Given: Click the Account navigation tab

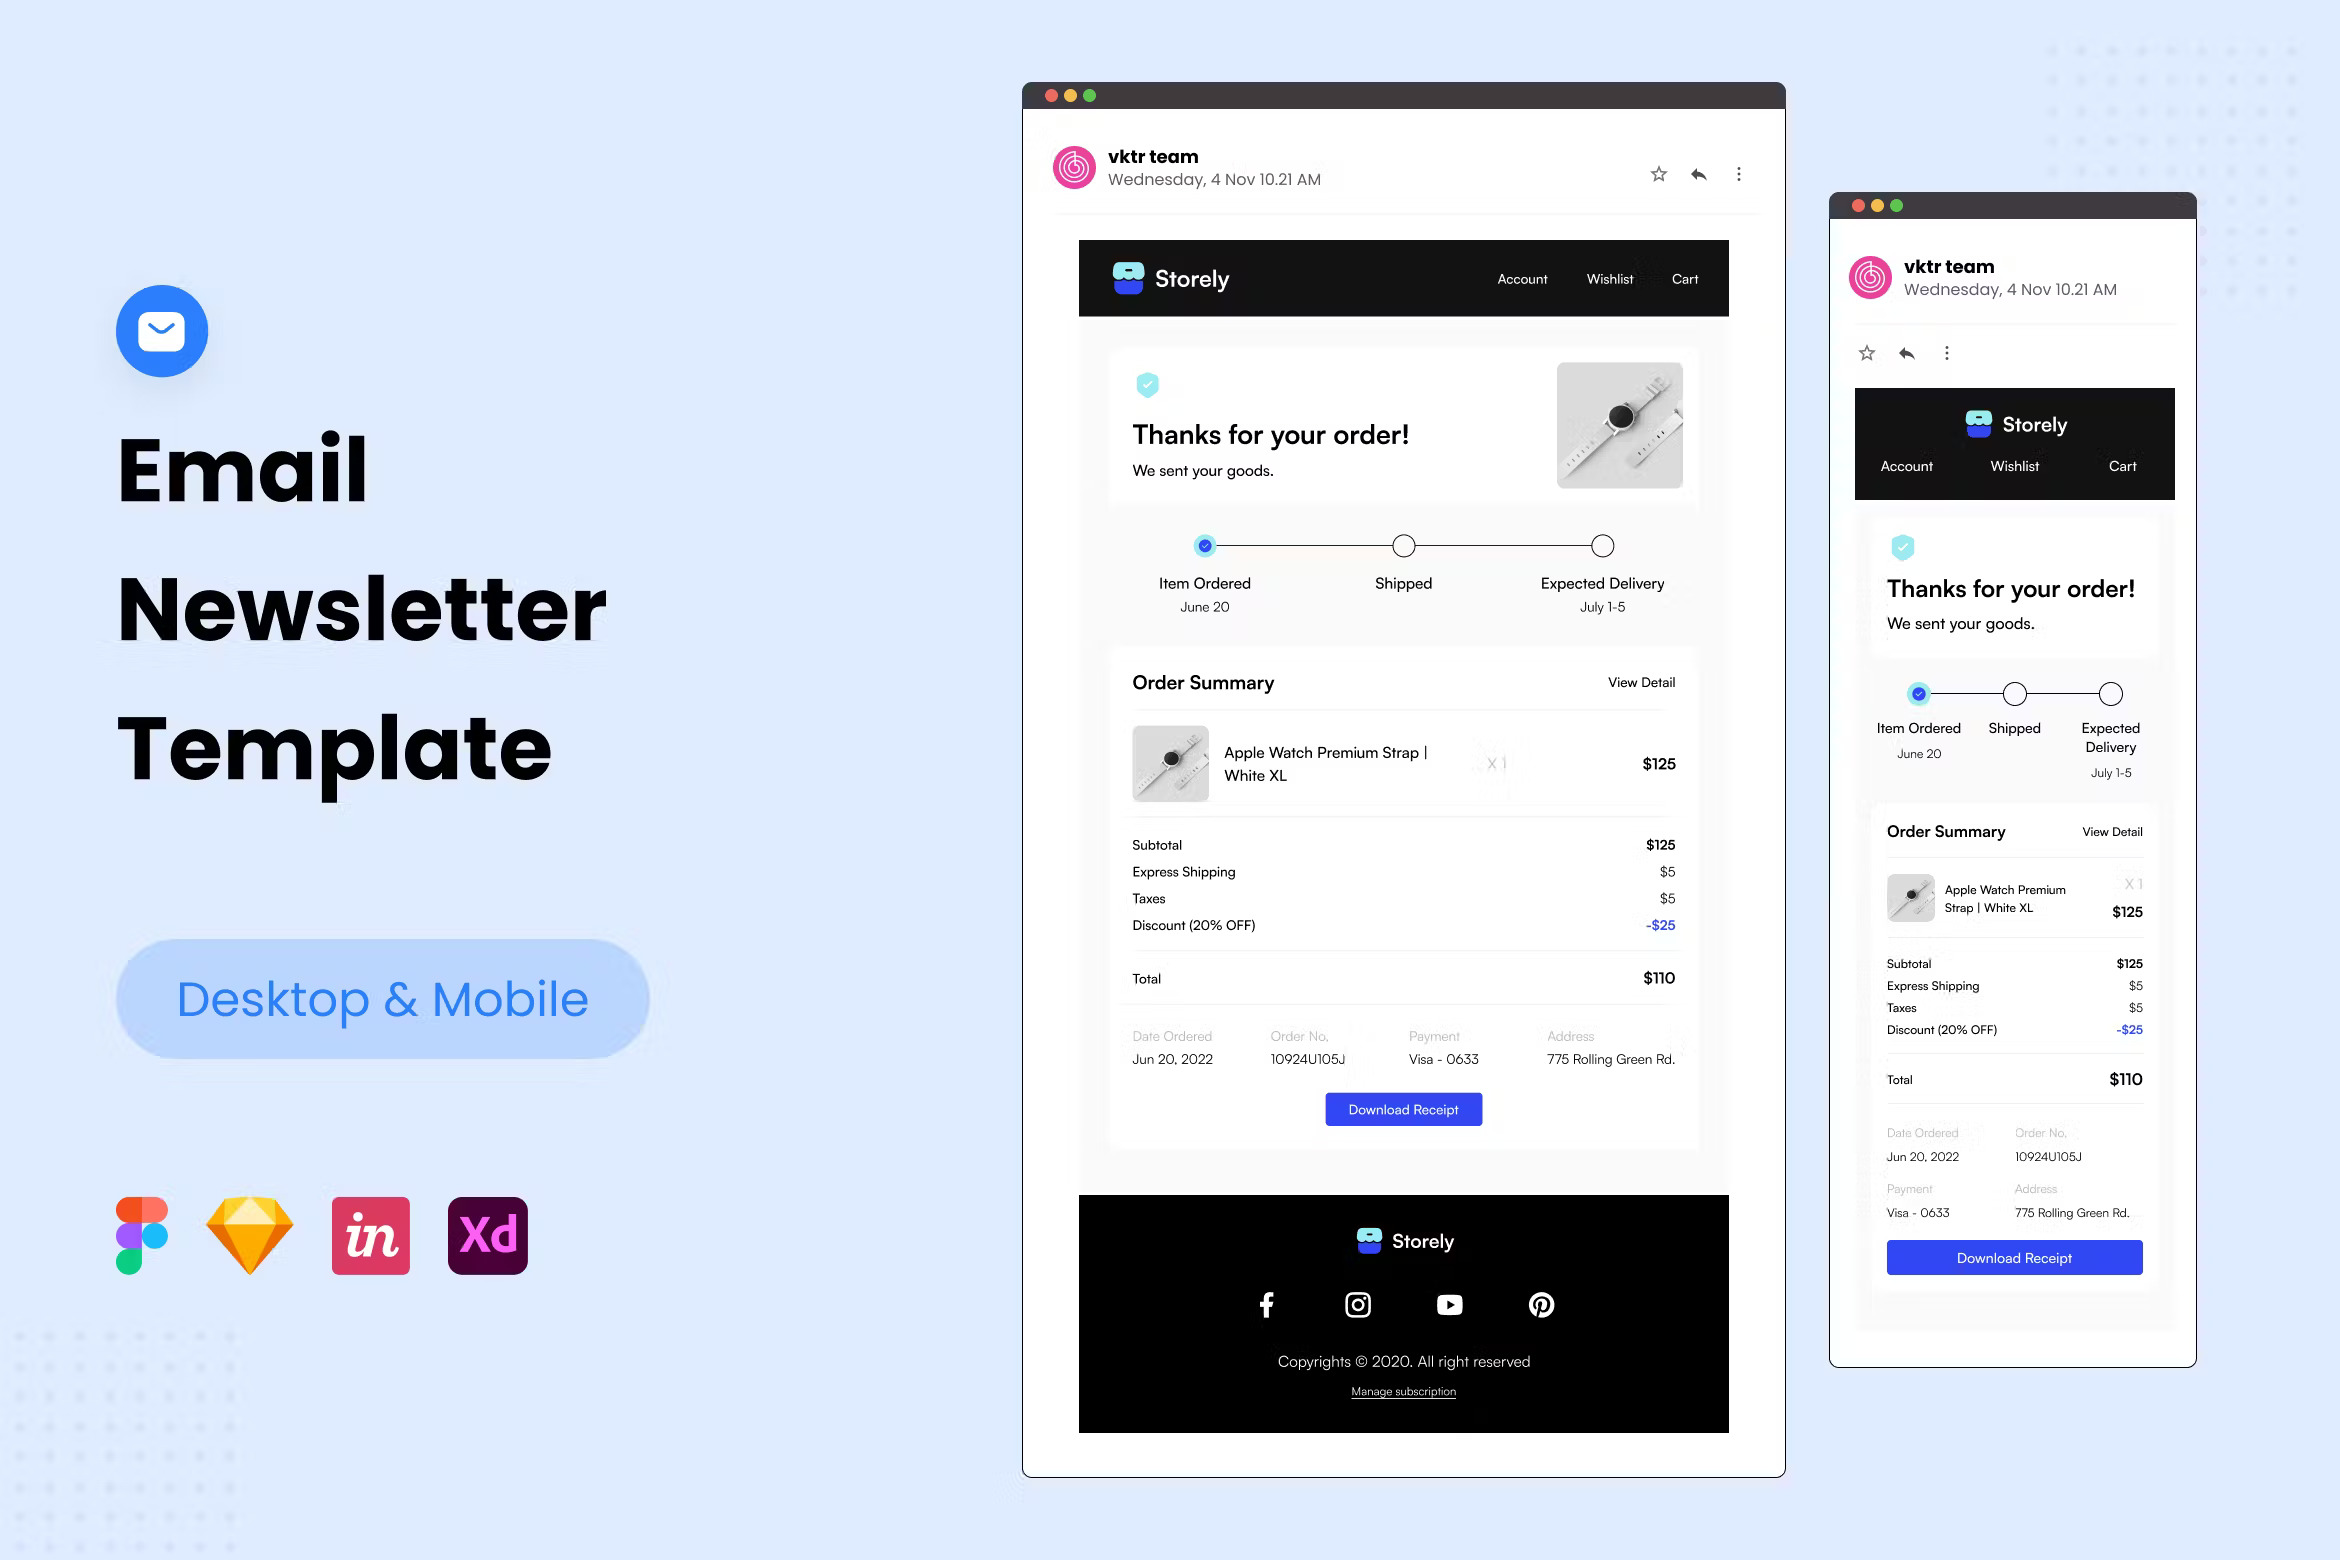Looking at the screenshot, I should pyautogui.click(x=1520, y=279).
